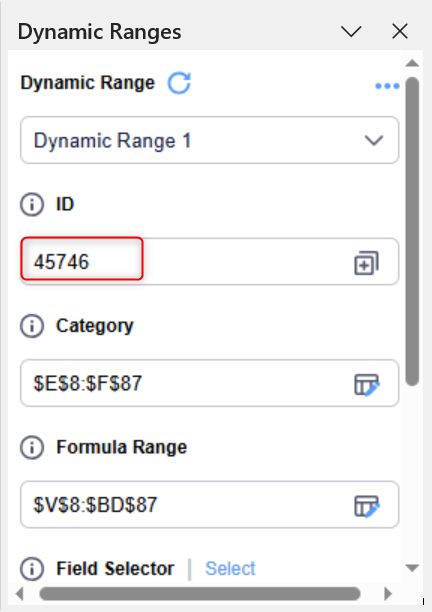Refresh the Dynamic Range list
Viewport: 432px width, 612px height.
point(179,83)
